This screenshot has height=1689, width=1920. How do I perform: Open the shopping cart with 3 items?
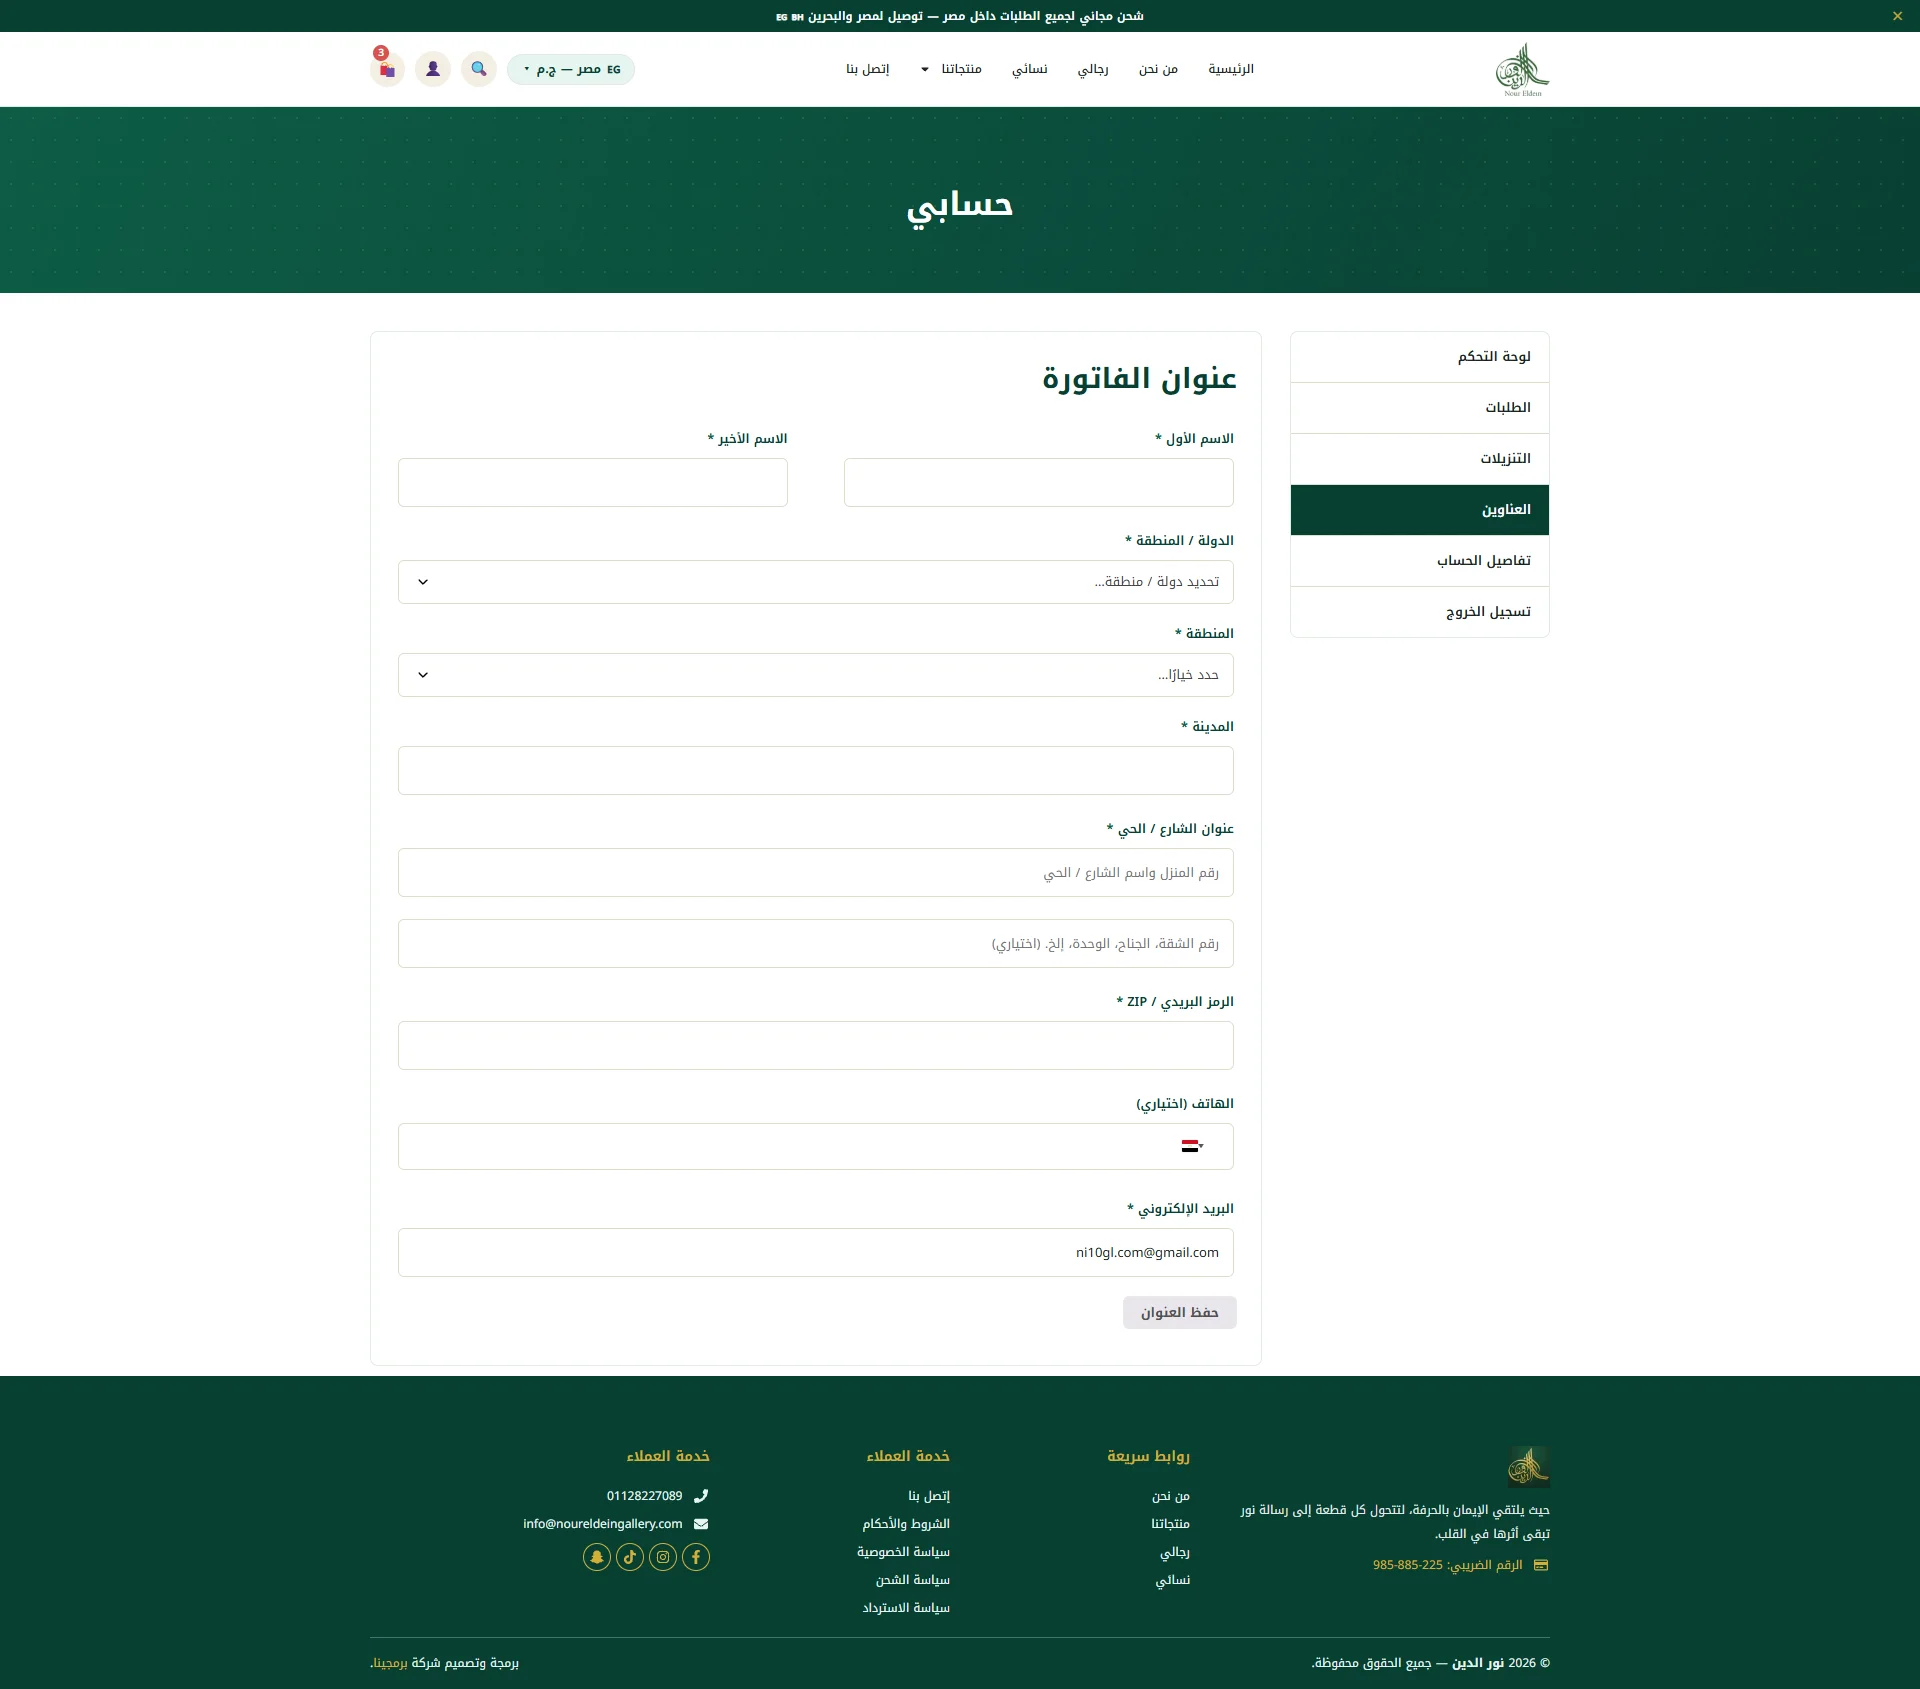(387, 69)
